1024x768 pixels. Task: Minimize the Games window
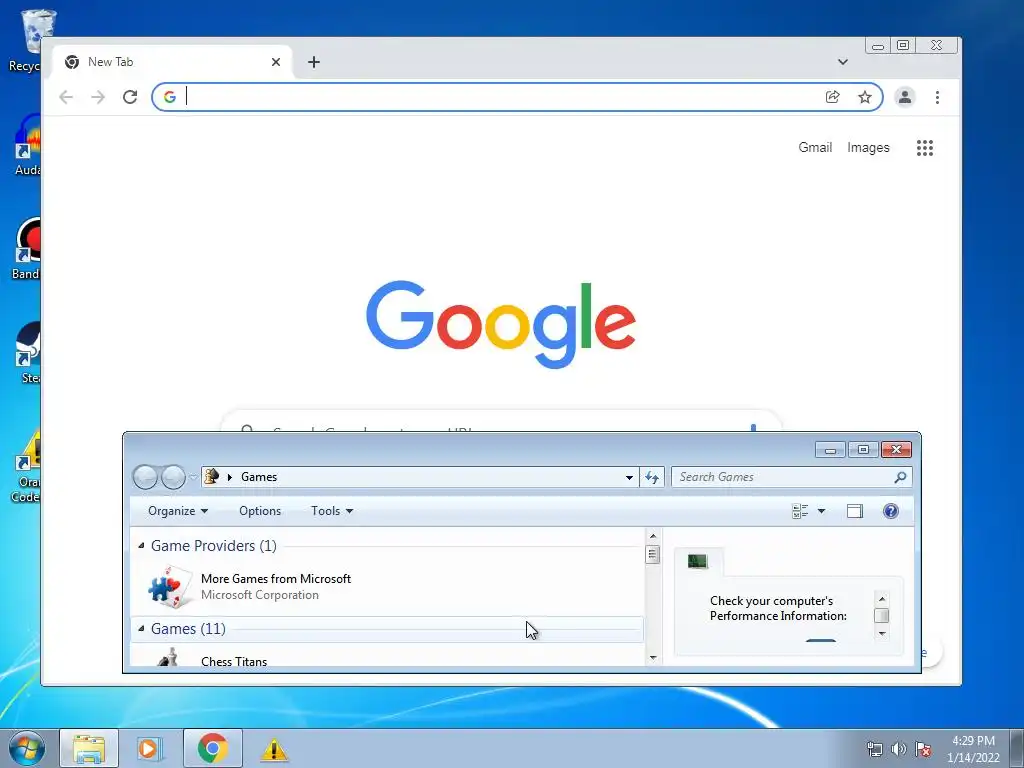(x=831, y=449)
